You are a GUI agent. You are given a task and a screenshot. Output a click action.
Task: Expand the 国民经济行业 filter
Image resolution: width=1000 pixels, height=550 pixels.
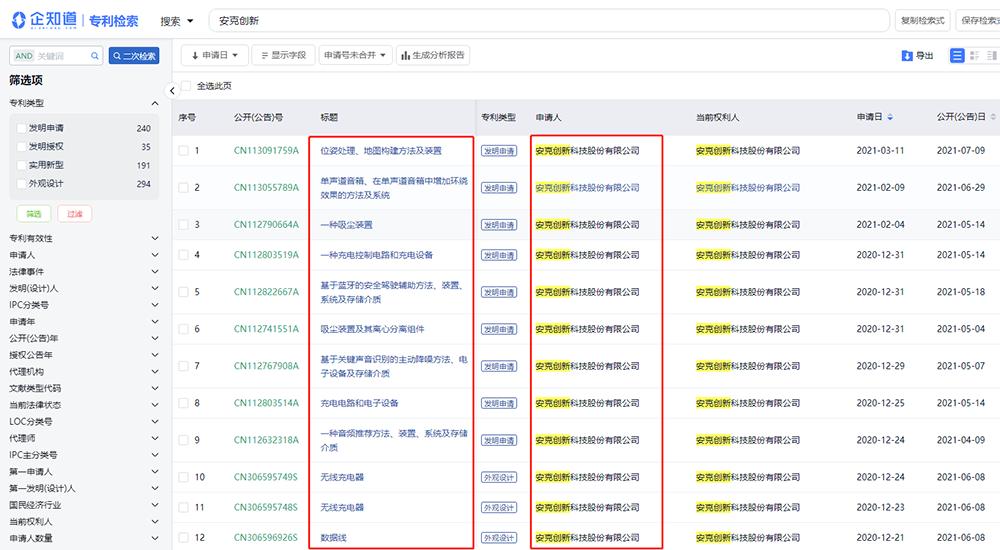point(155,505)
